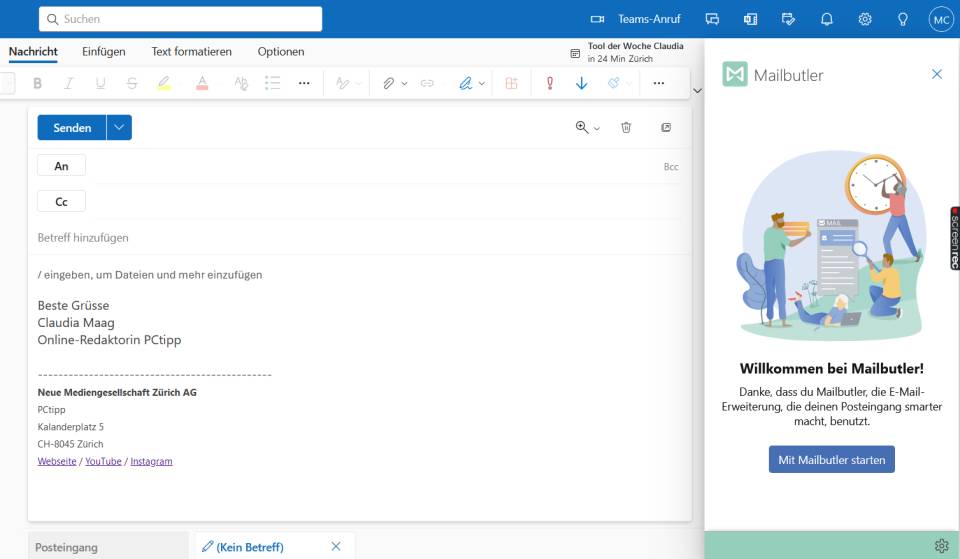
Task: Toggle italic formatting
Action: 69,83
